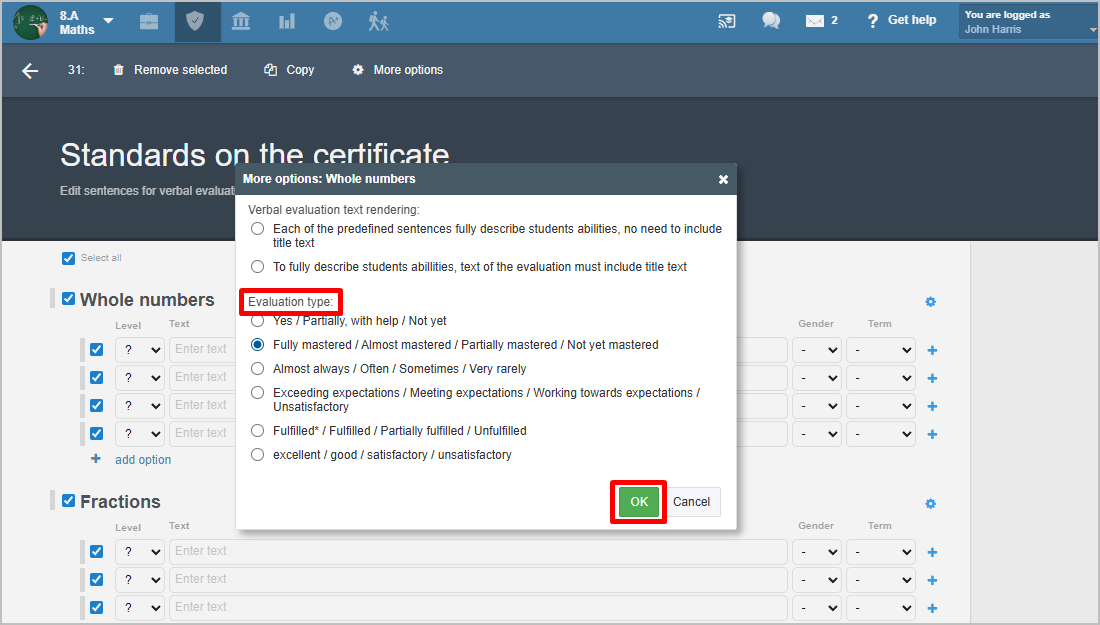Expand the 8.A Maths class dropdown
This screenshot has width=1100, height=625.
[x=108, y=21]
